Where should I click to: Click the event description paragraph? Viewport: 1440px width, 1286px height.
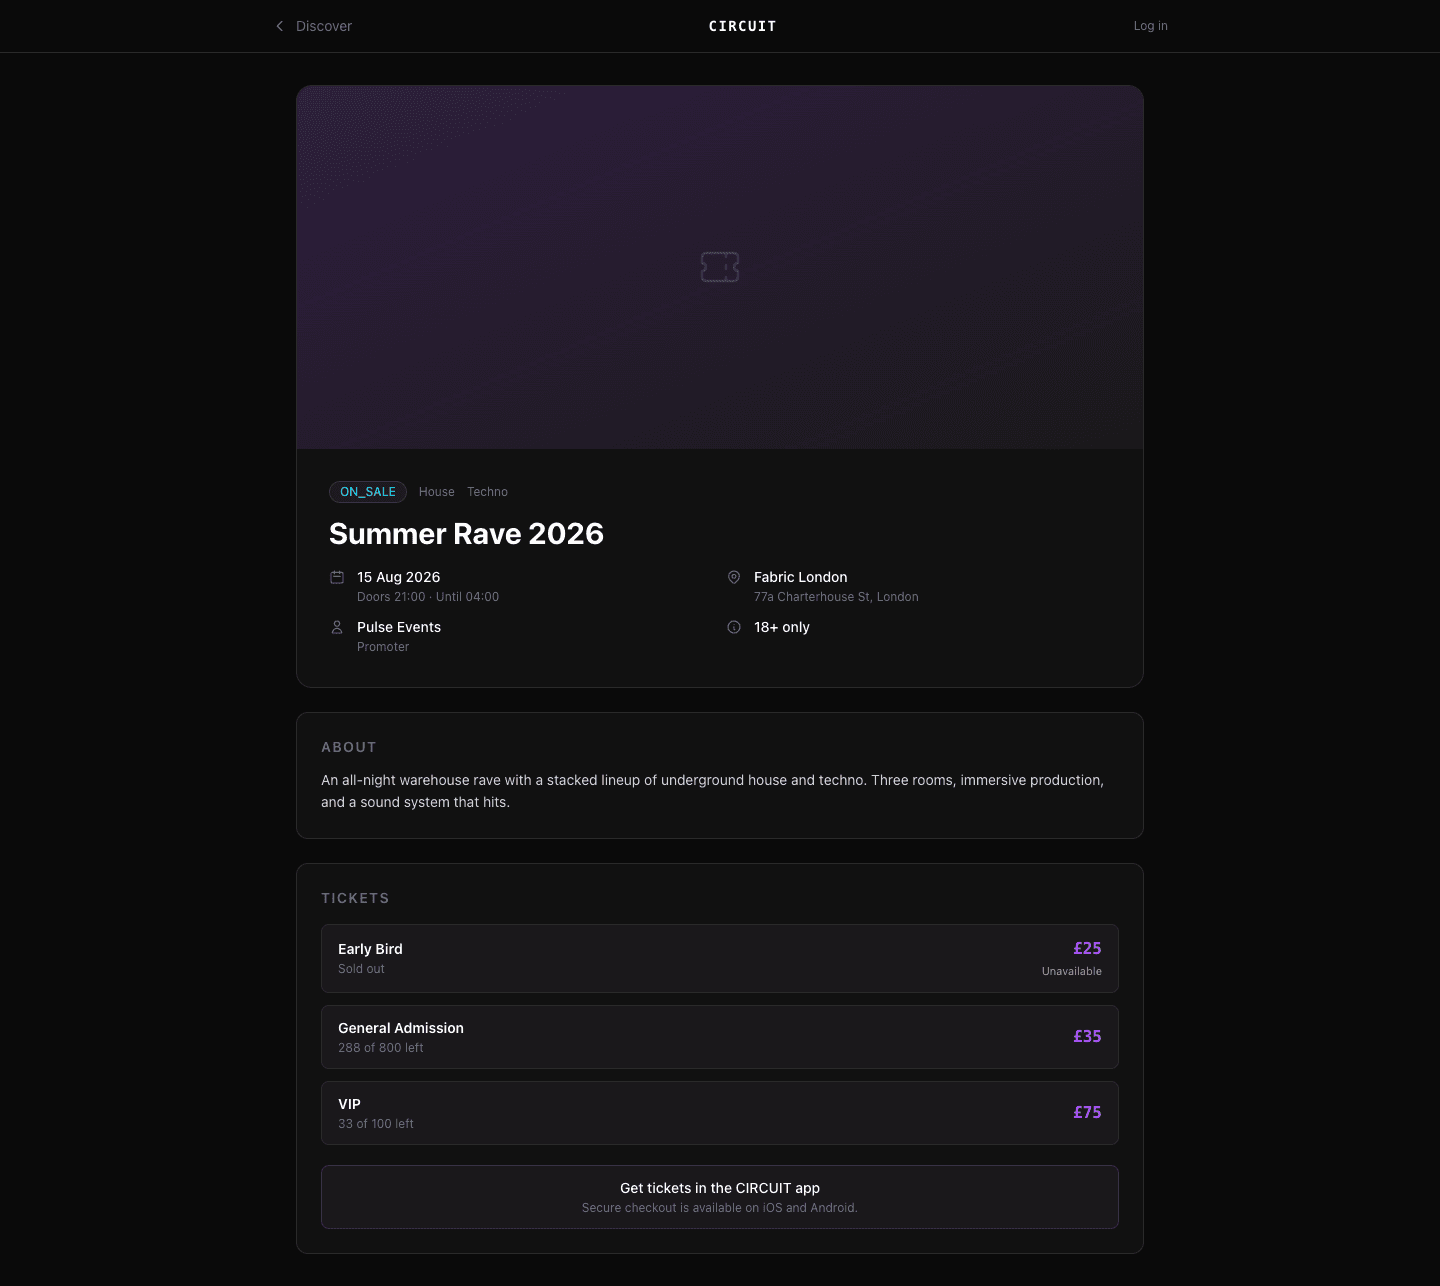[712, 791]
